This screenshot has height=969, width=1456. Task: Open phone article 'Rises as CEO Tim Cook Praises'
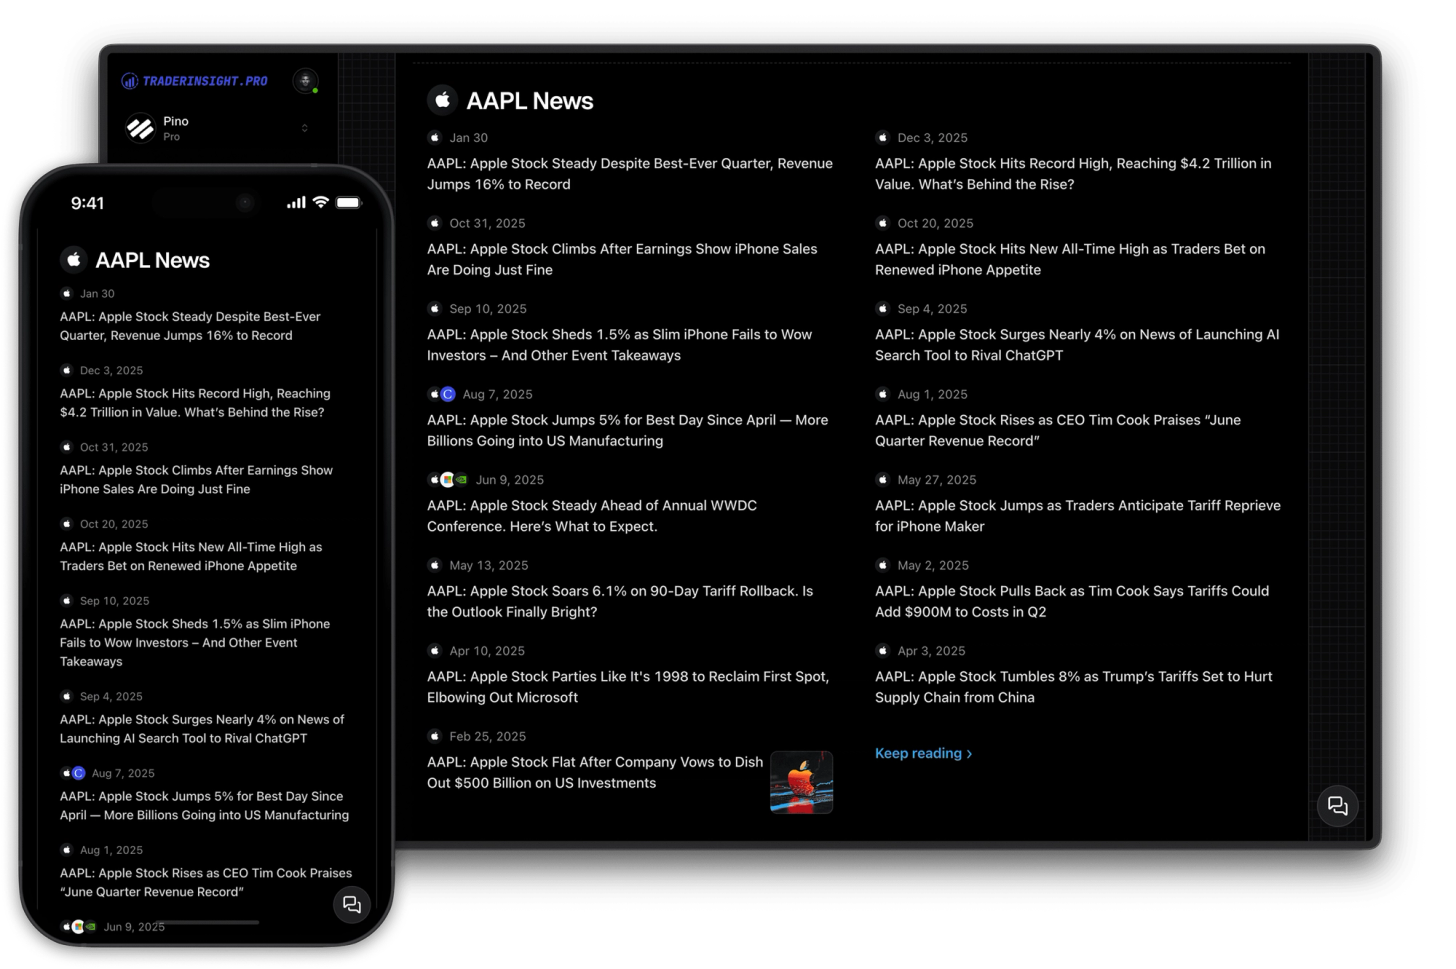coord(206,882)
